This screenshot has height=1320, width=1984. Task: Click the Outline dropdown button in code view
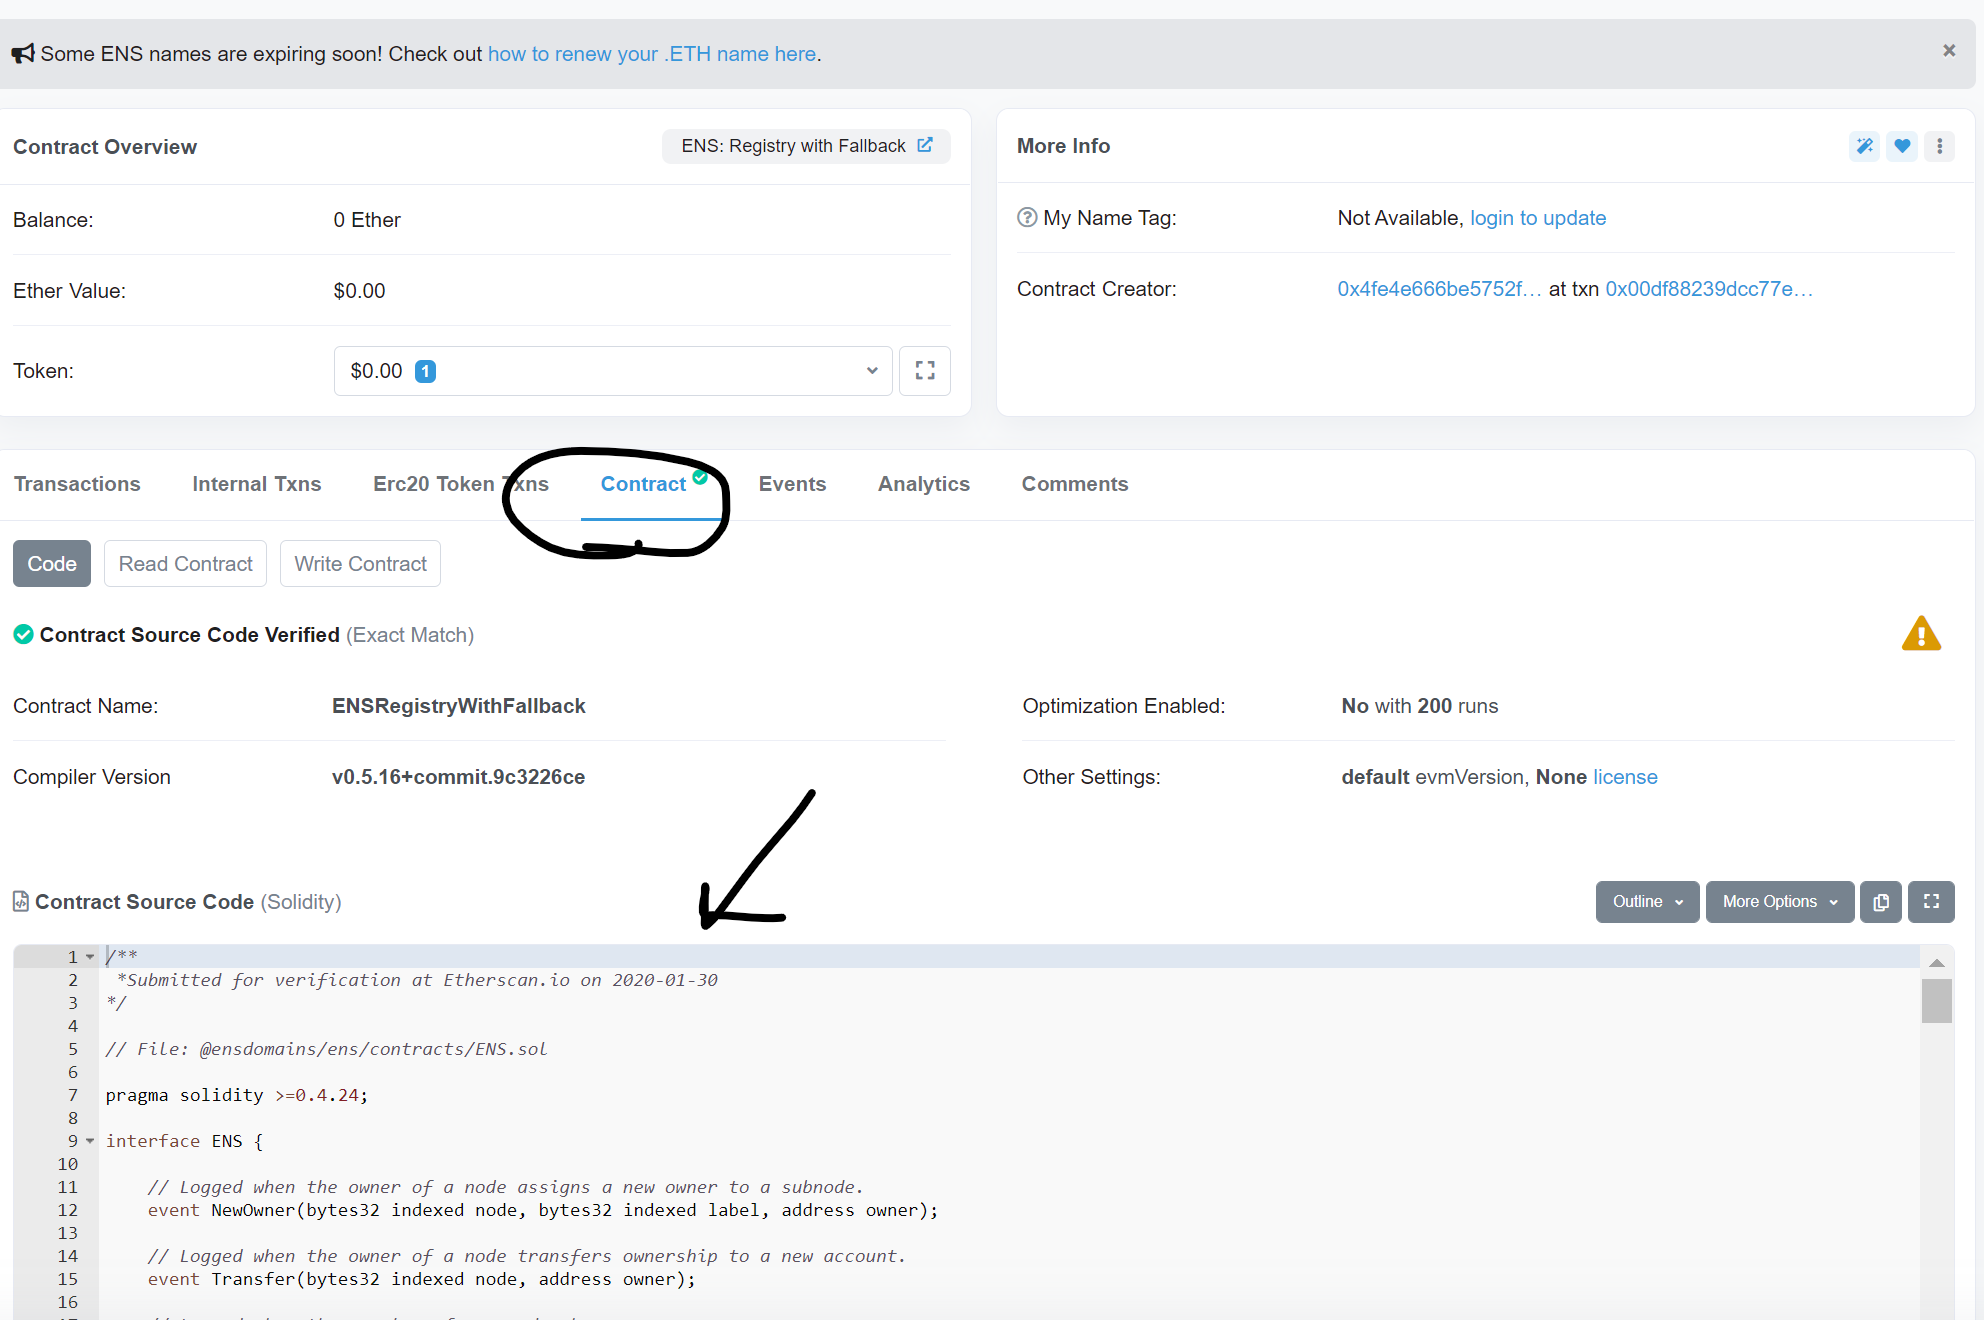(1645, 900)
